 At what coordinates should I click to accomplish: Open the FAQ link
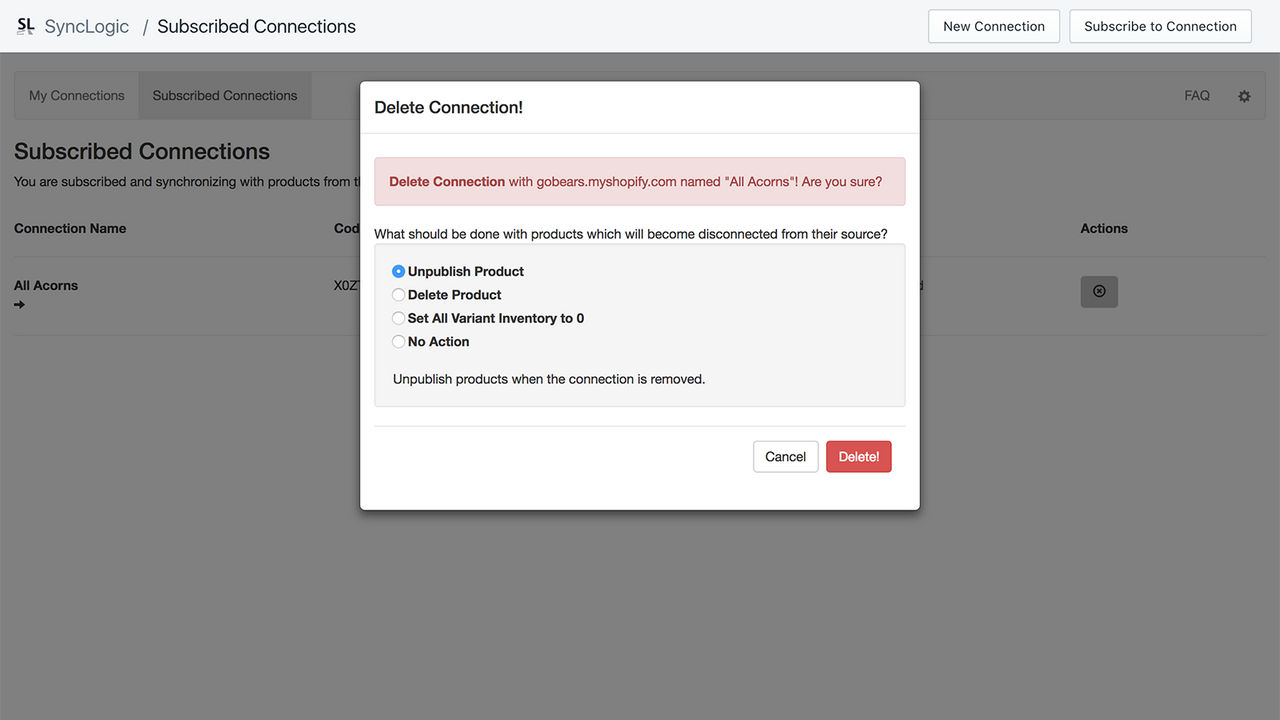[1196, 95]
